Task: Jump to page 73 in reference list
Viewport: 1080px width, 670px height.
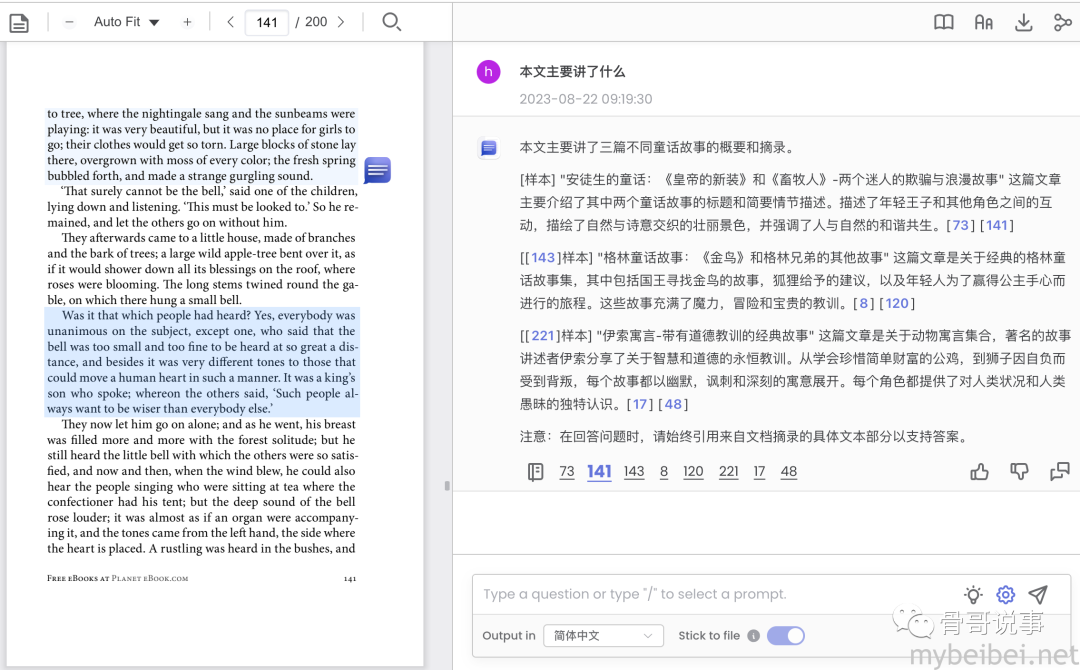Action: coord(567,472)
